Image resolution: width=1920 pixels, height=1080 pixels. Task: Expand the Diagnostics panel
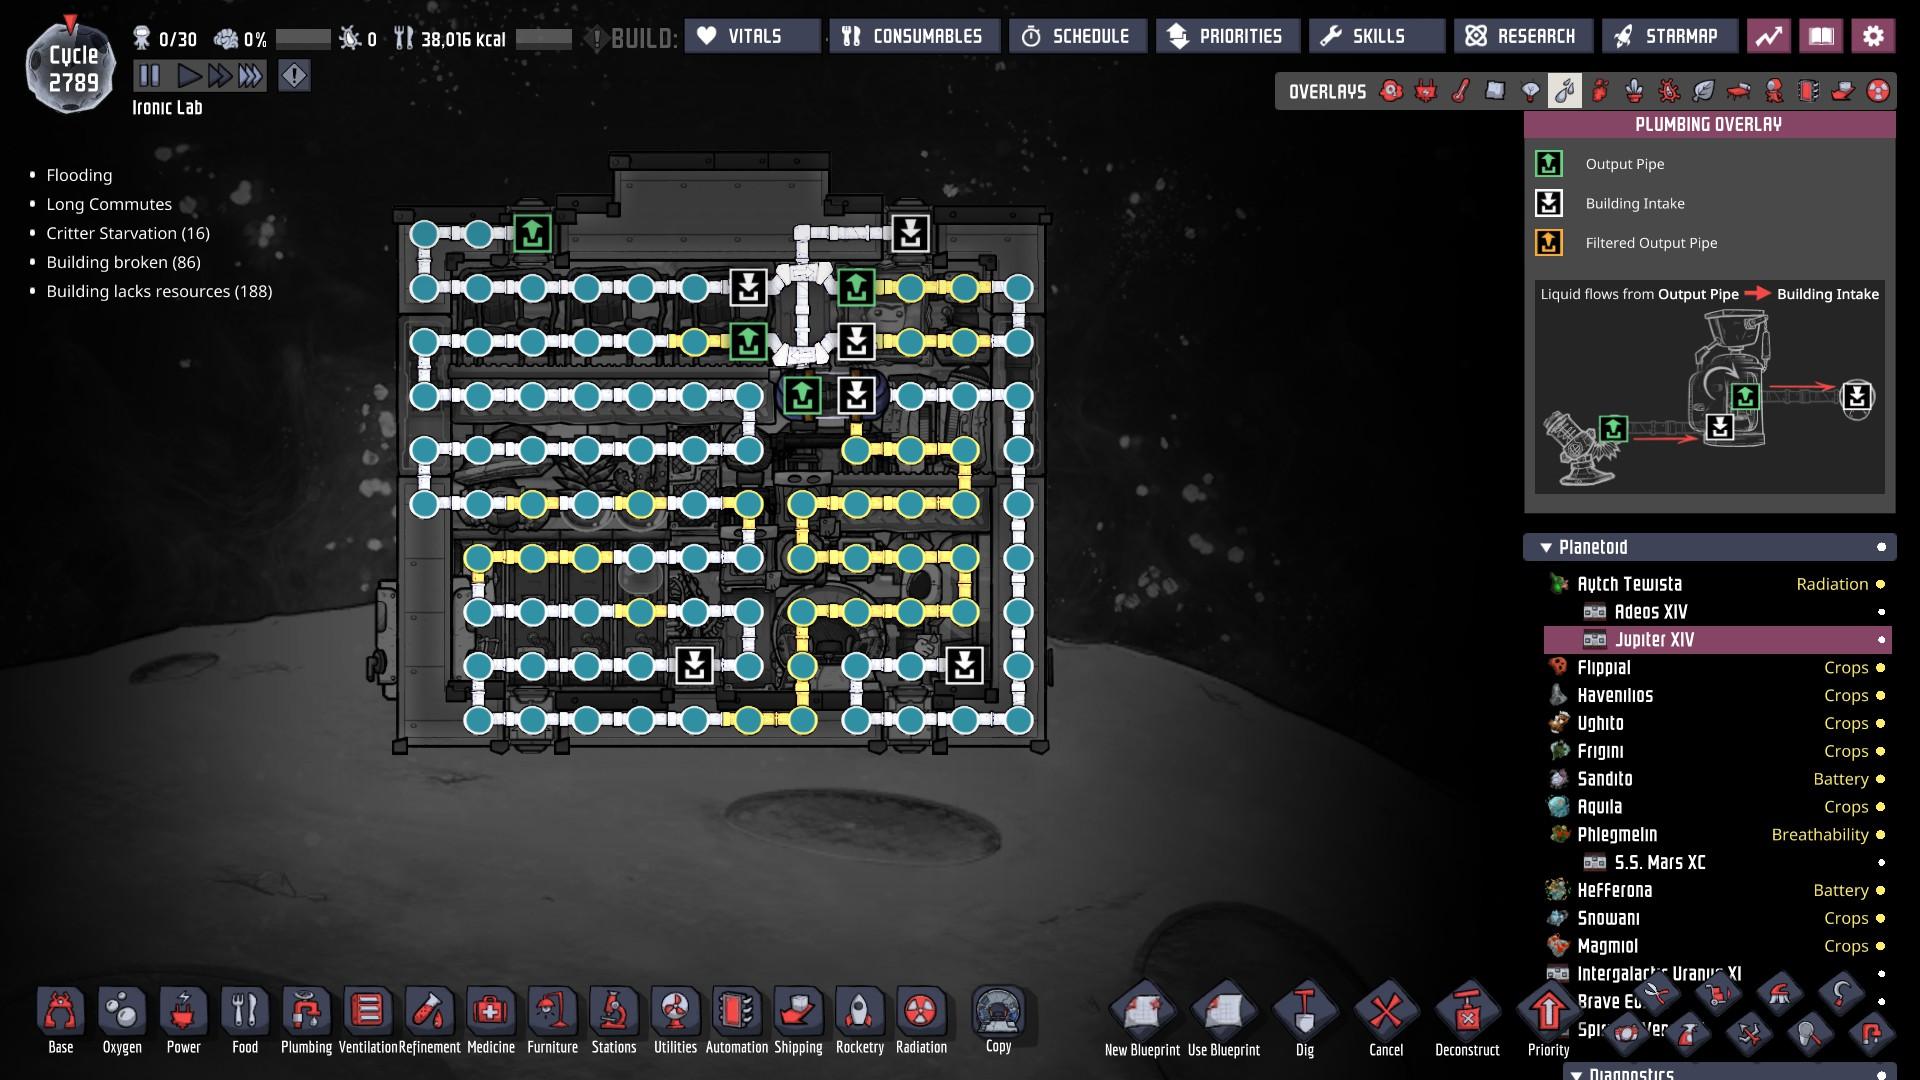click(x=1576, y=1073)
